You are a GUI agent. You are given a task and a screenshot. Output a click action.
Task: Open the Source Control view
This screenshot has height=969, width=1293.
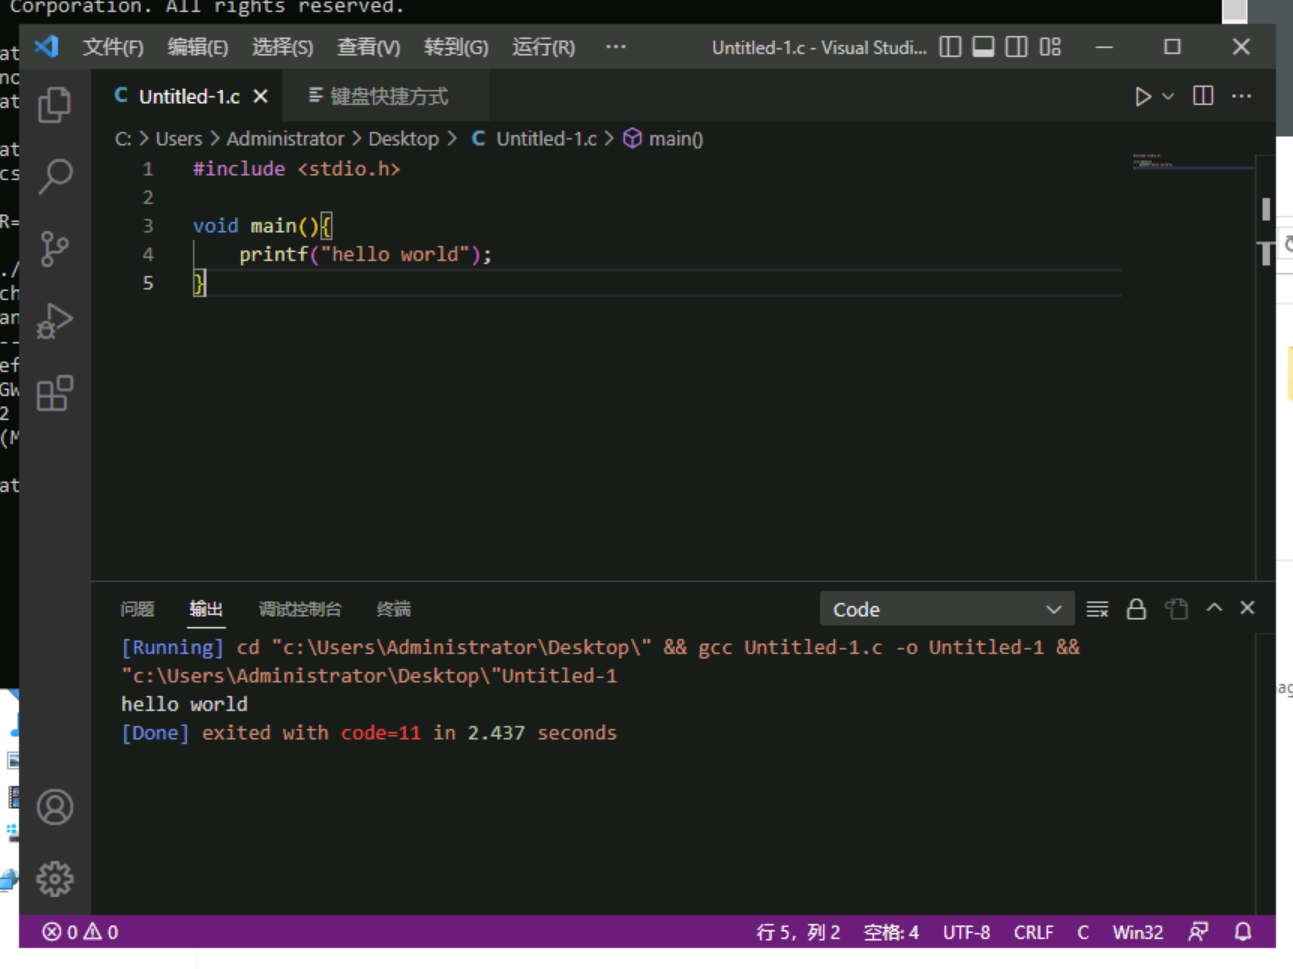click(55, 248)
